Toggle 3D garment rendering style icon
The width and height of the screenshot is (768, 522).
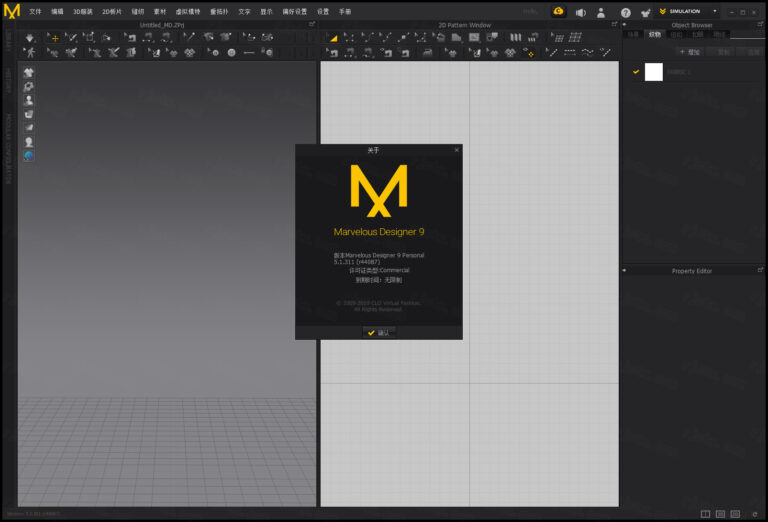[29, 87]
